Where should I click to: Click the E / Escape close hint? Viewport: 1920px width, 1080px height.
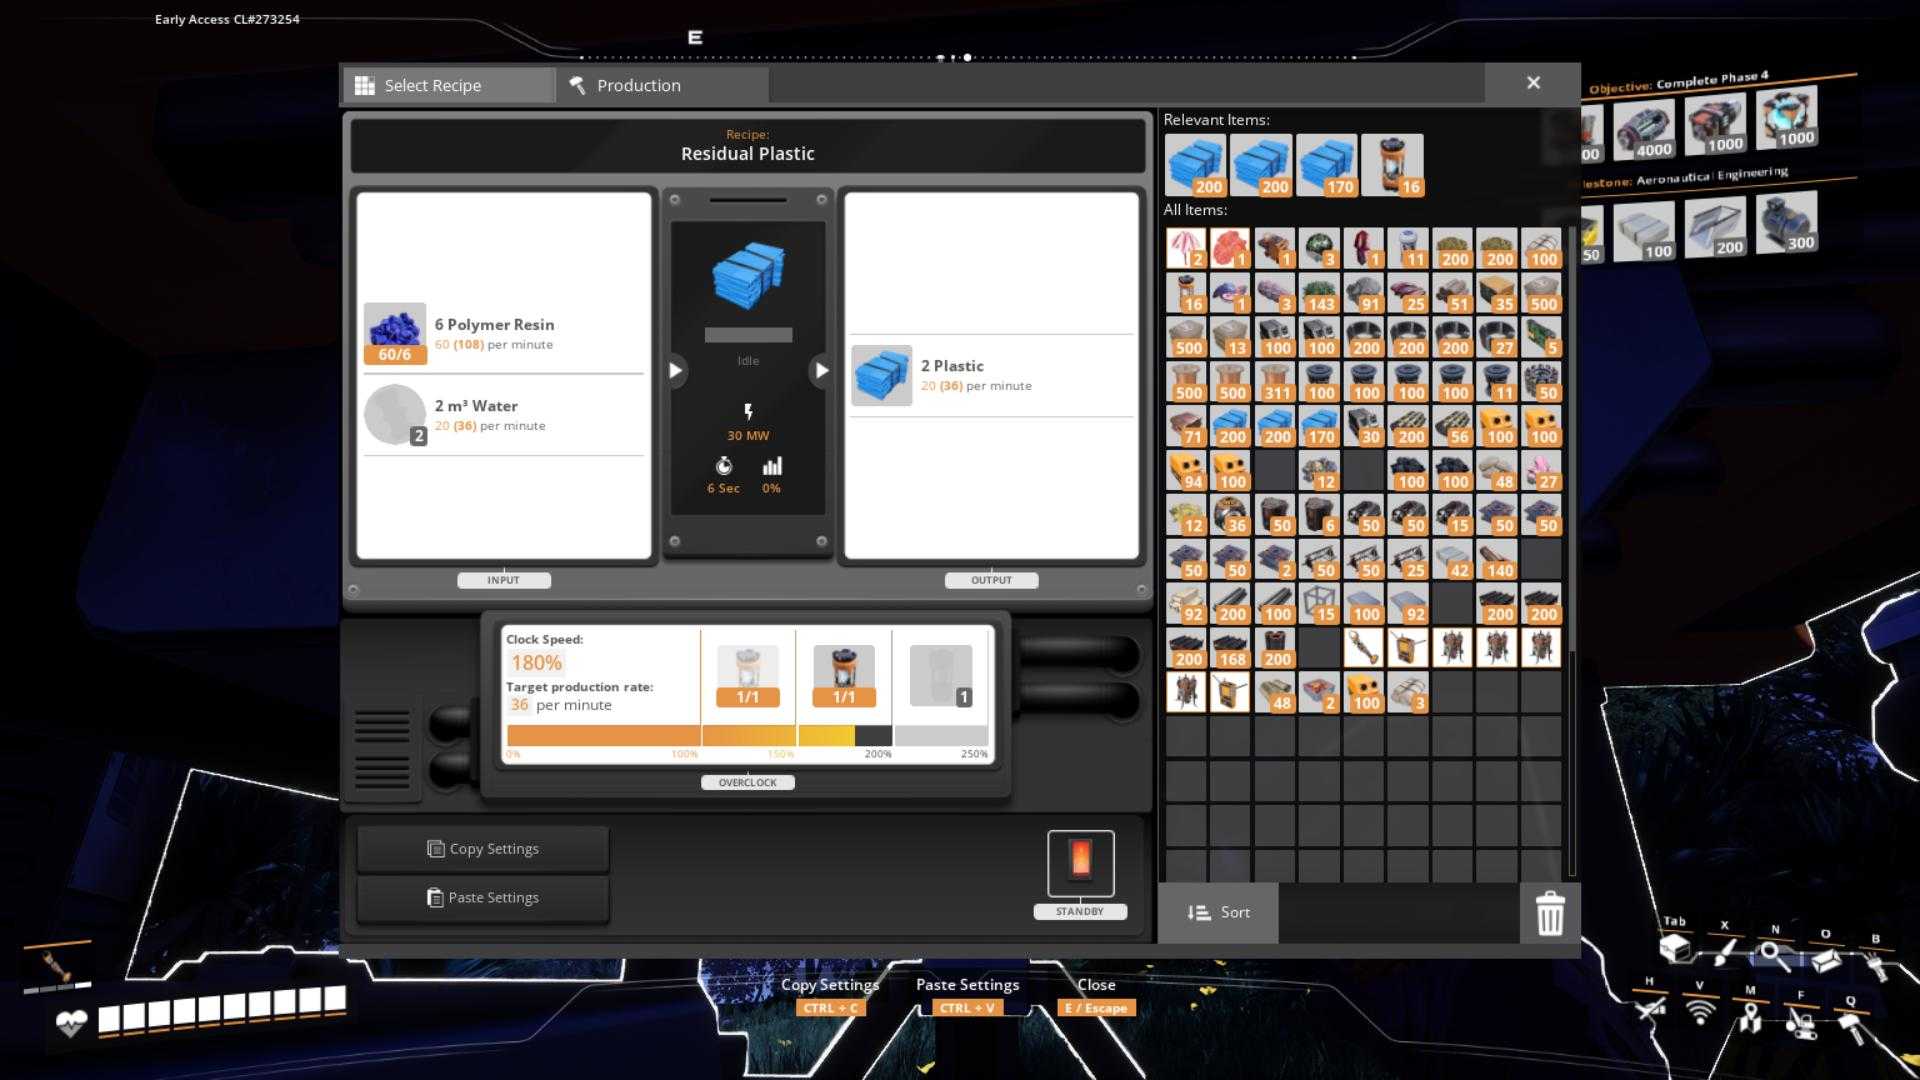tap(1096, 1008)
